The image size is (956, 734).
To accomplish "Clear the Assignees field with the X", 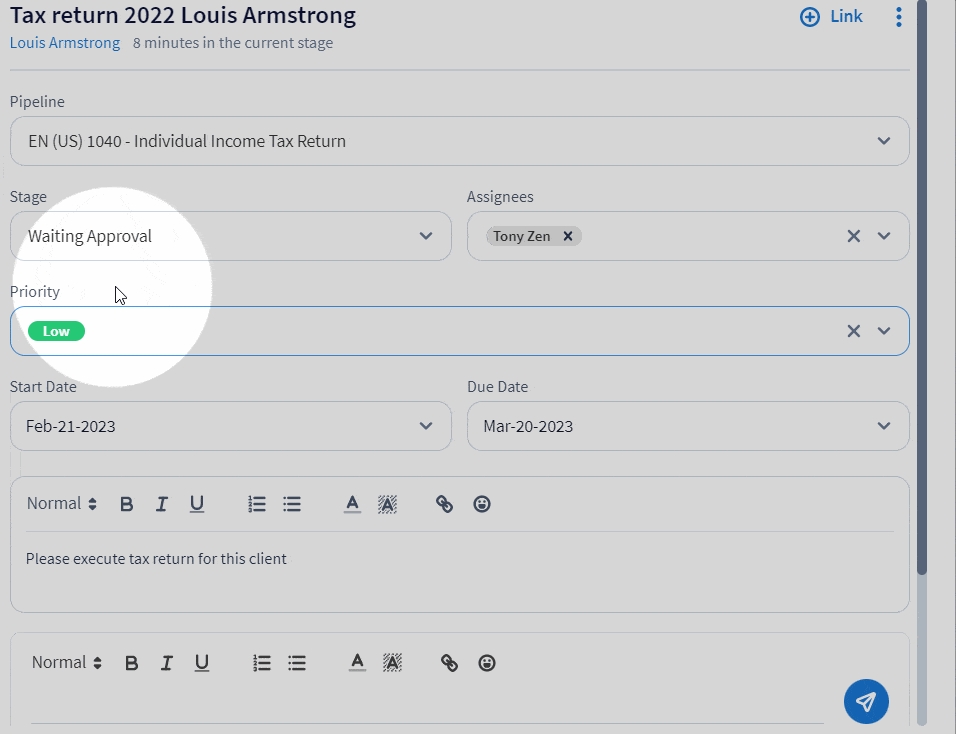I will (x=853, y=236).
